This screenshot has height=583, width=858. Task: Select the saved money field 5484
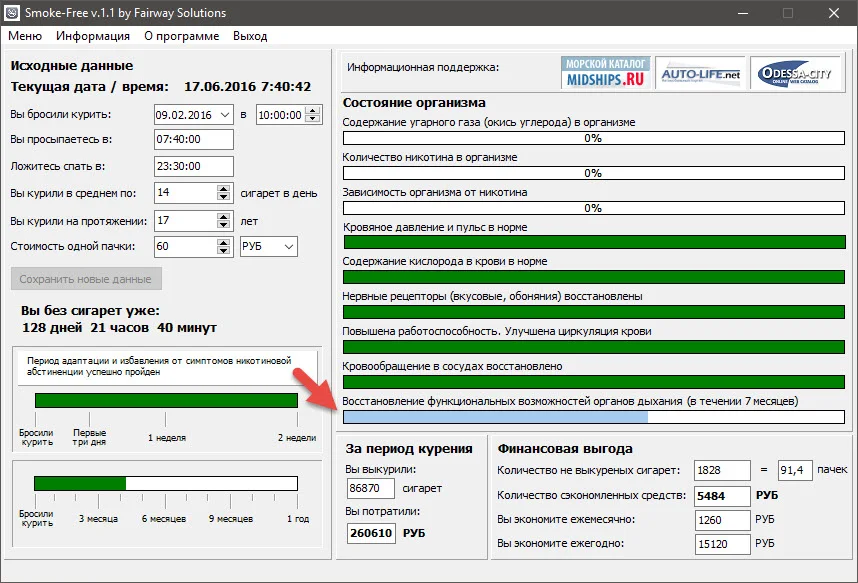pyautogui.click(x=723, y=495)
